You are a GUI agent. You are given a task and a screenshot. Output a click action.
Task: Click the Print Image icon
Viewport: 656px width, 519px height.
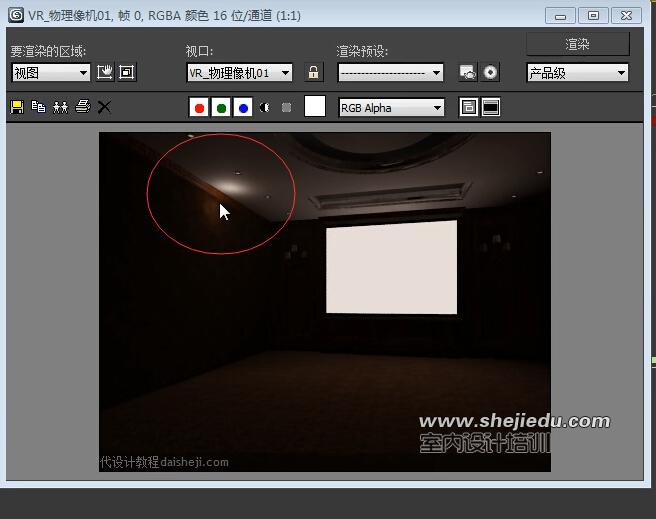tap(83, 107)
